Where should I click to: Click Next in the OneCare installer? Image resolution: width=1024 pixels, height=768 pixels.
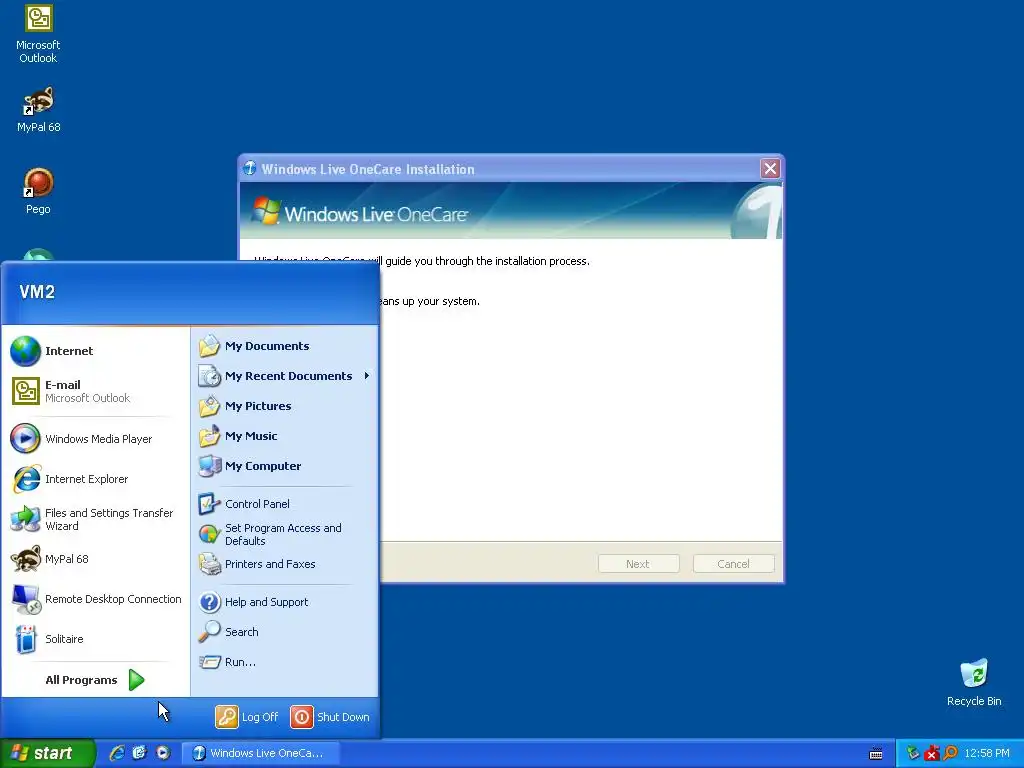(638, 564)
